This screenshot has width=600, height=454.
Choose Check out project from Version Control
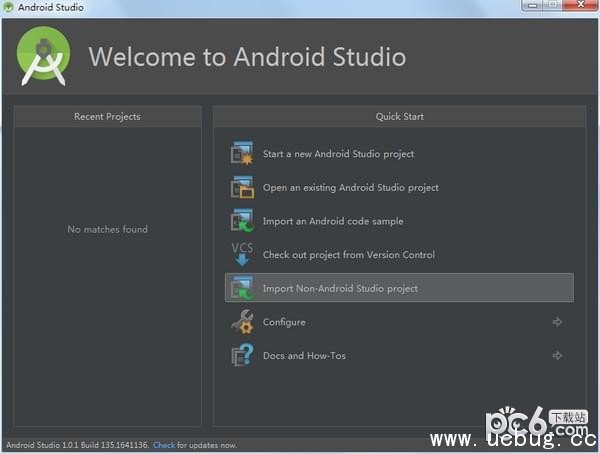(x=349, y=255)
